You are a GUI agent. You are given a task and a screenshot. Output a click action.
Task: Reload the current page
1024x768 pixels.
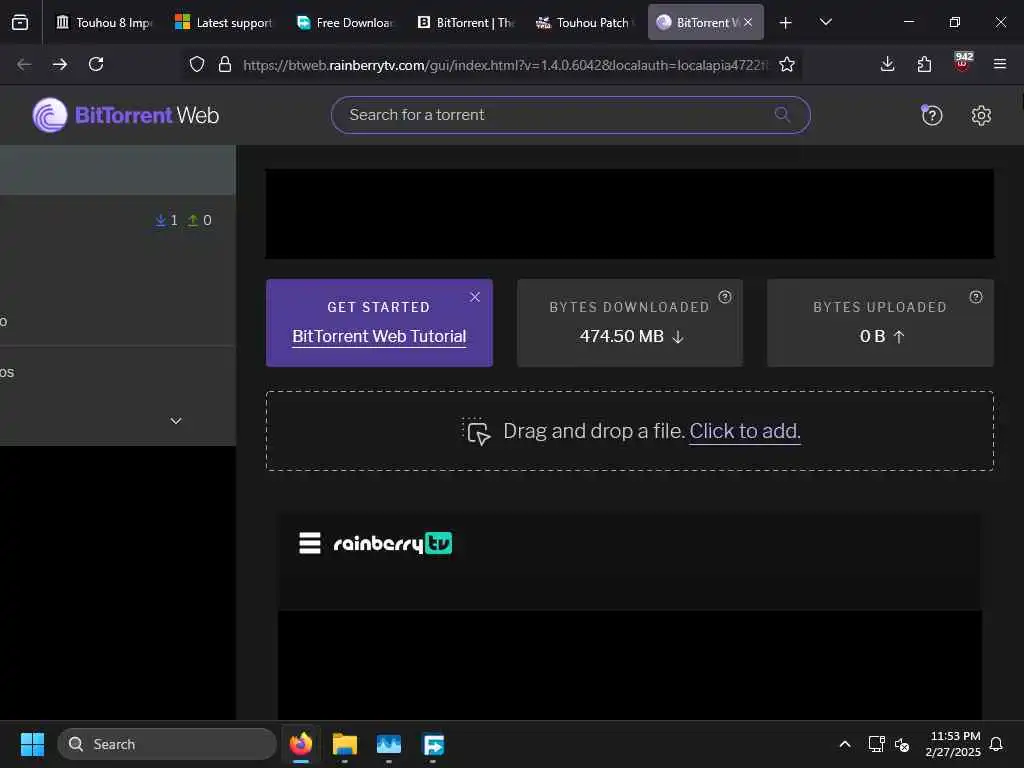pyautogui.click(x=96, y=64)
